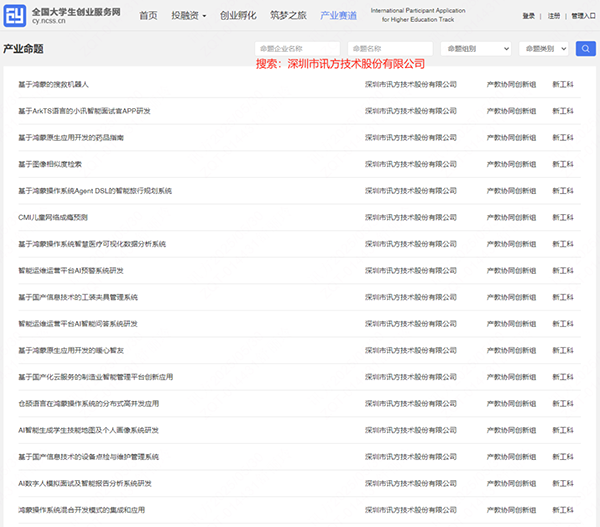The height and width of the screenshot is (527, 600).
Task: Open the CMI儿童网络成瘾预测 topic
Action: pyautogui.click(x=53, y=217)
